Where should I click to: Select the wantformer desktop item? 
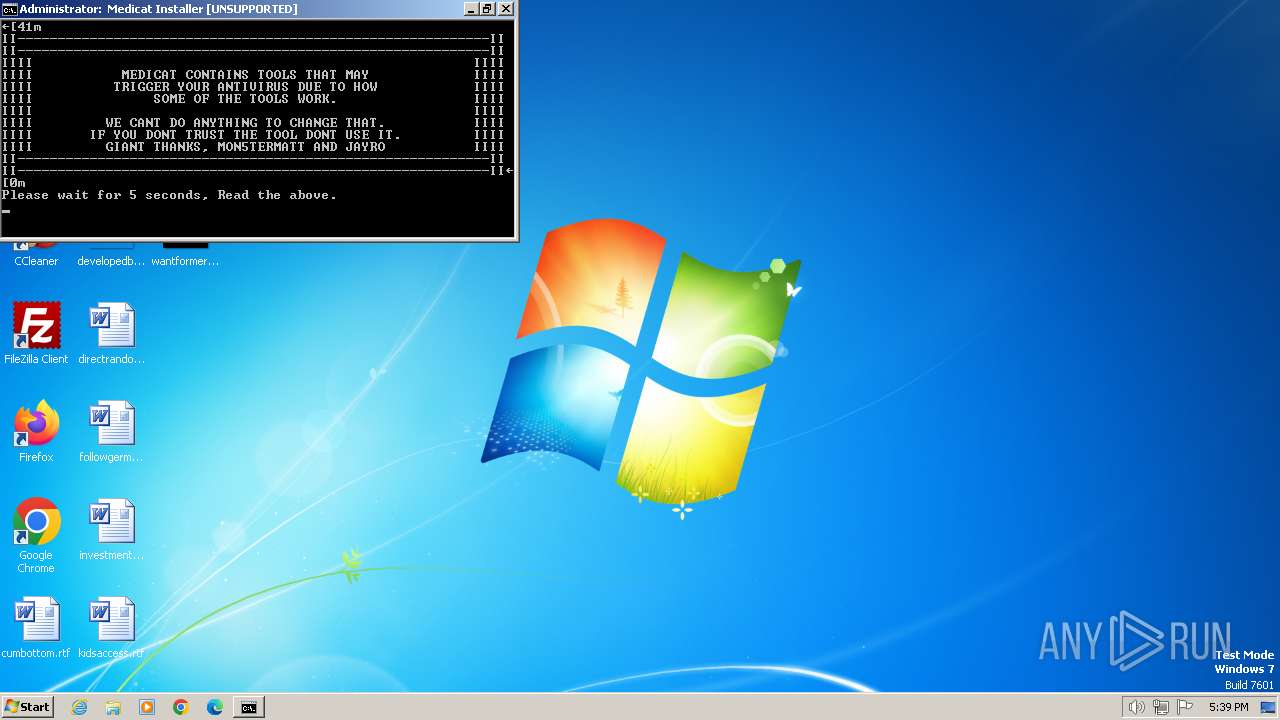185,261
